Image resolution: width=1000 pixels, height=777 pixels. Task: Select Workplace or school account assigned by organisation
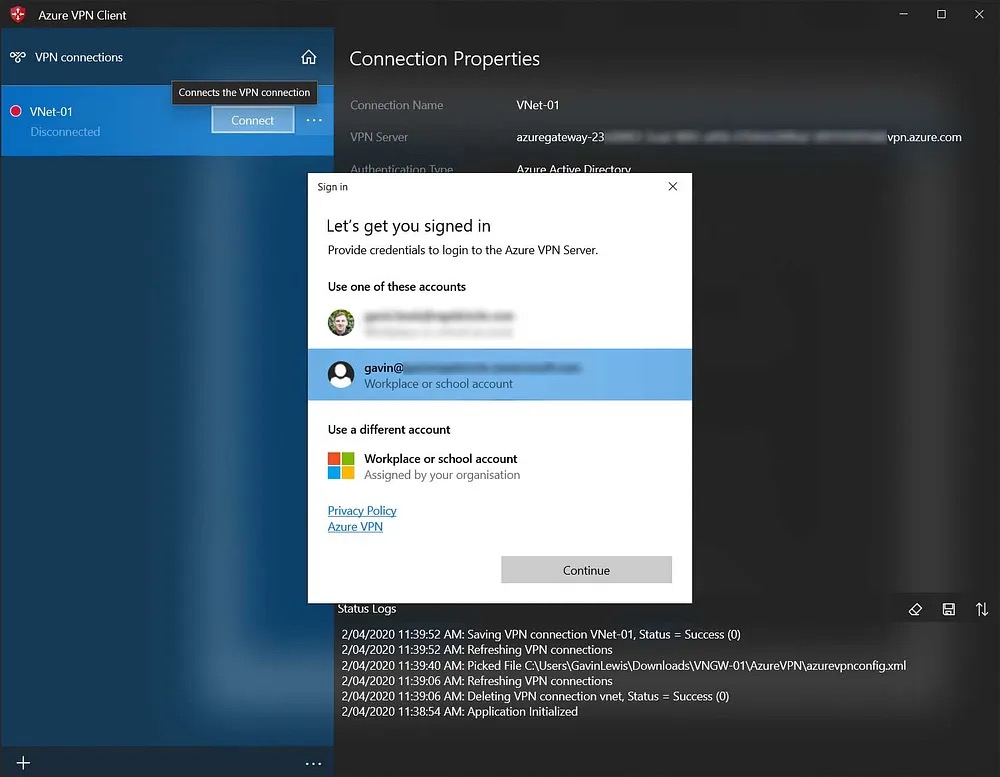(x=499, y=466)
